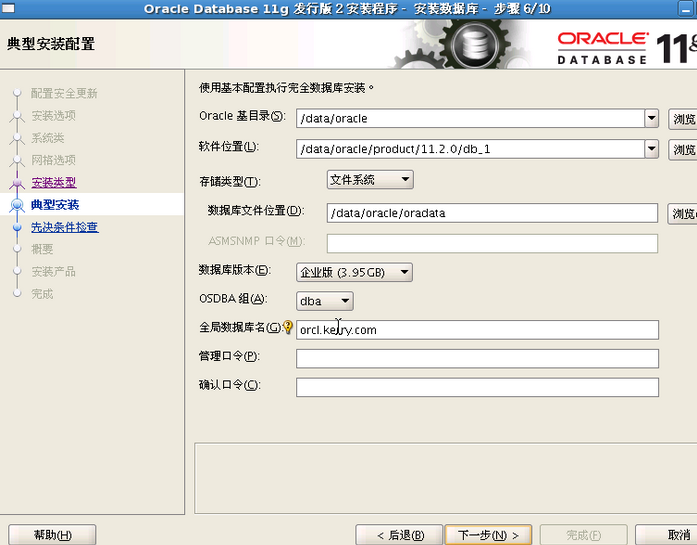This screenshot has width=697, height=545.
Task: Open the database edition 企业版 dropdown
Action: pyautogui.click(x=354, y=272)
